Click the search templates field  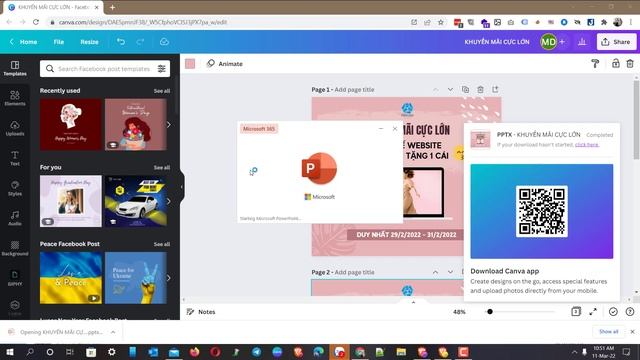104,69
